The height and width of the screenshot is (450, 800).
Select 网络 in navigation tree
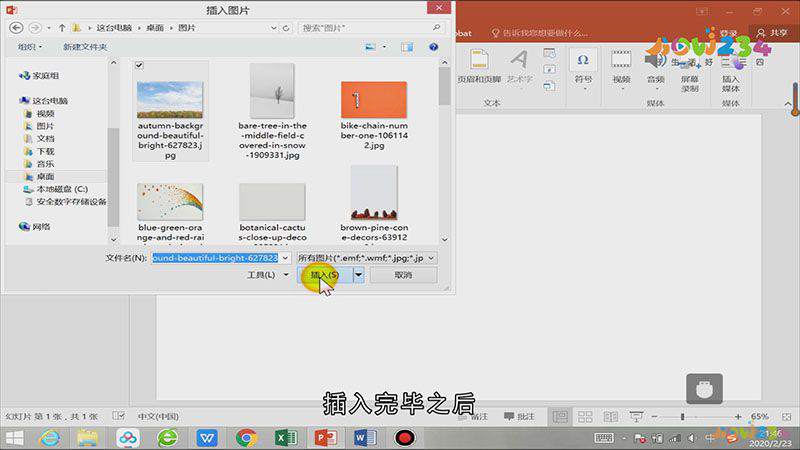tap(35, 227)
